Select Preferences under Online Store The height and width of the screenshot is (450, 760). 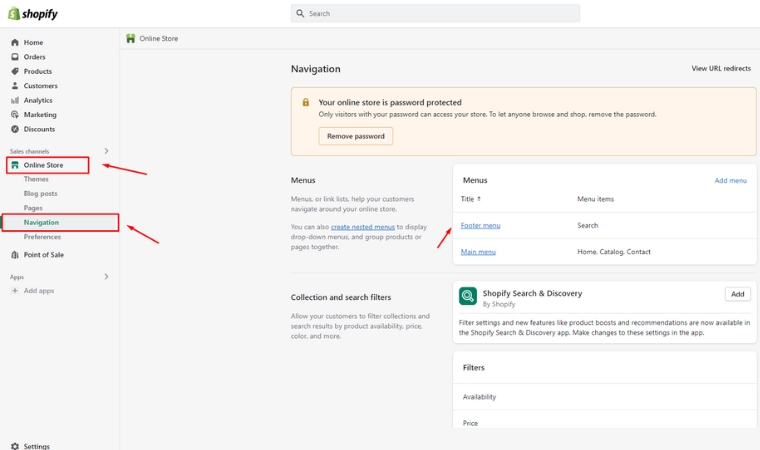(x=42, y=237)
